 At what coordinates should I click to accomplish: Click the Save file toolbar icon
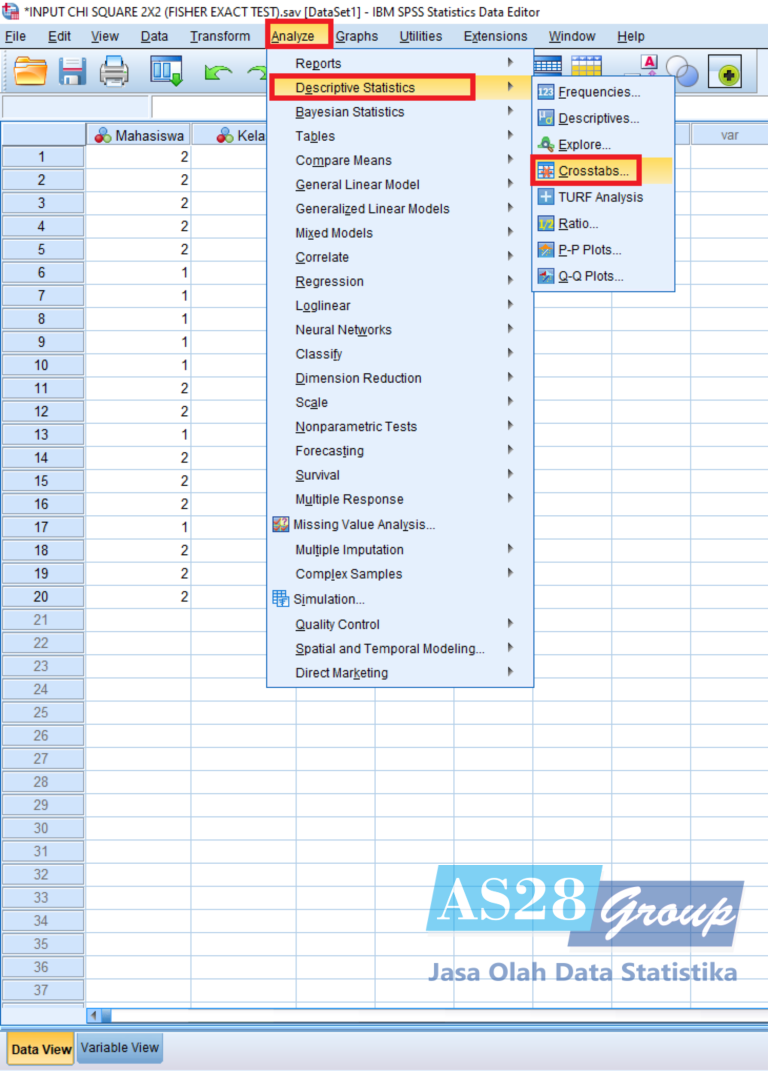[x=73, y=71]
